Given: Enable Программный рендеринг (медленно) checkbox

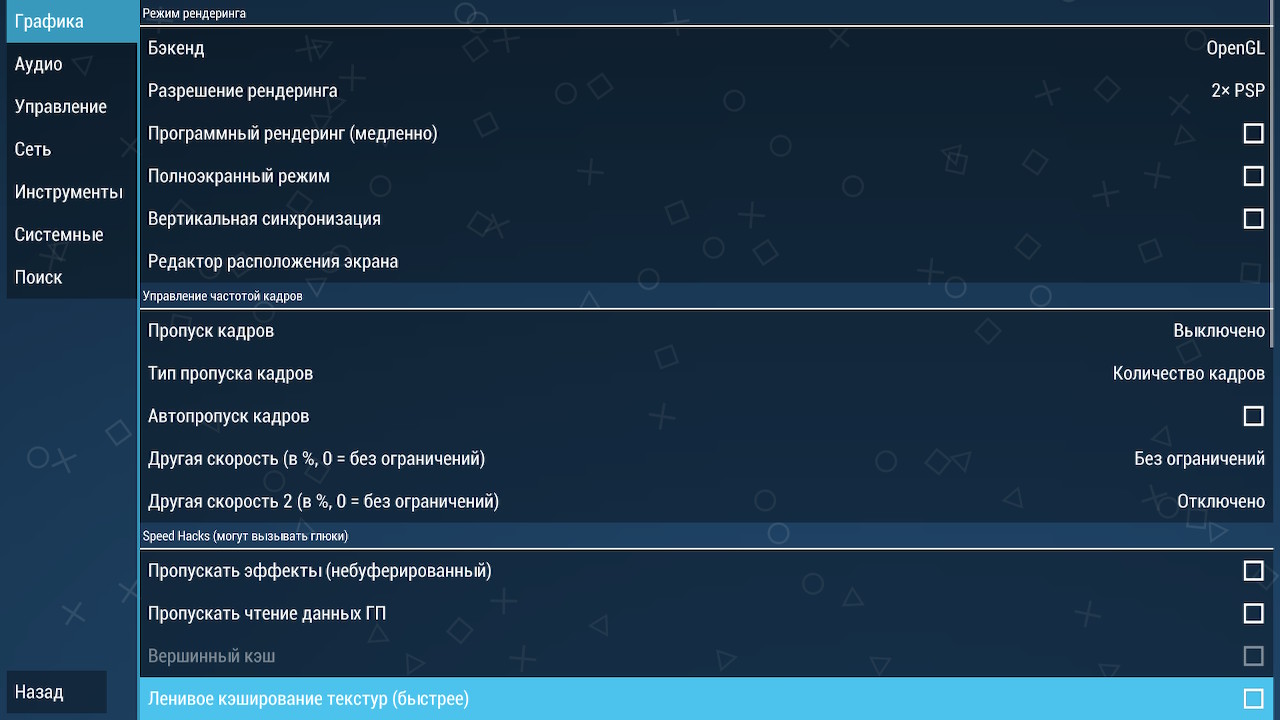Looking at the screenshot, I should pos(1253,133).
